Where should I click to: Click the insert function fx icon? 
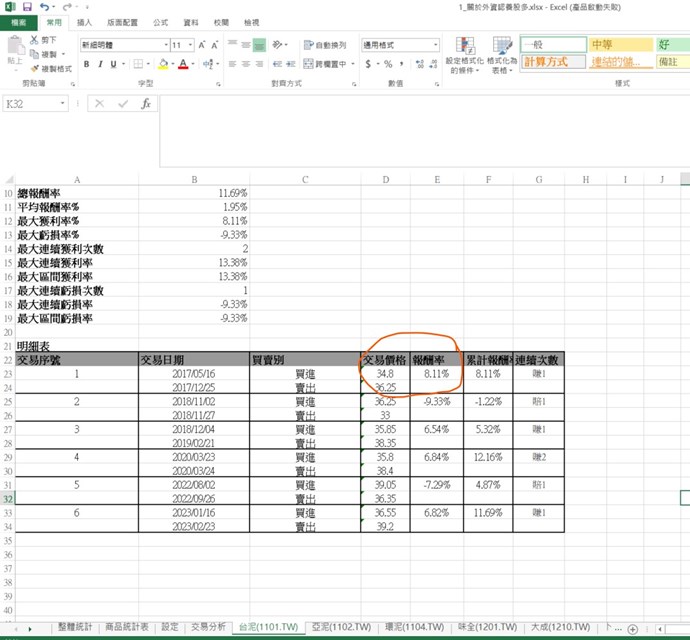pyautogui.click(x=146, y=104)
